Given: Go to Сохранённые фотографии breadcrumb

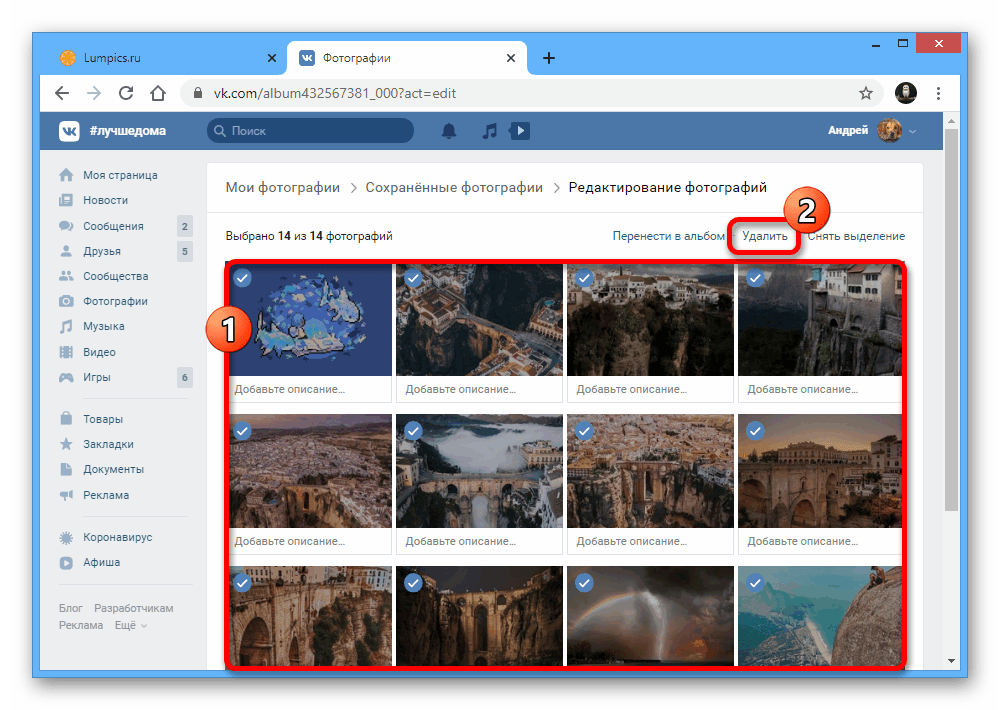Looking at the screenshot, I should [454, 188].
